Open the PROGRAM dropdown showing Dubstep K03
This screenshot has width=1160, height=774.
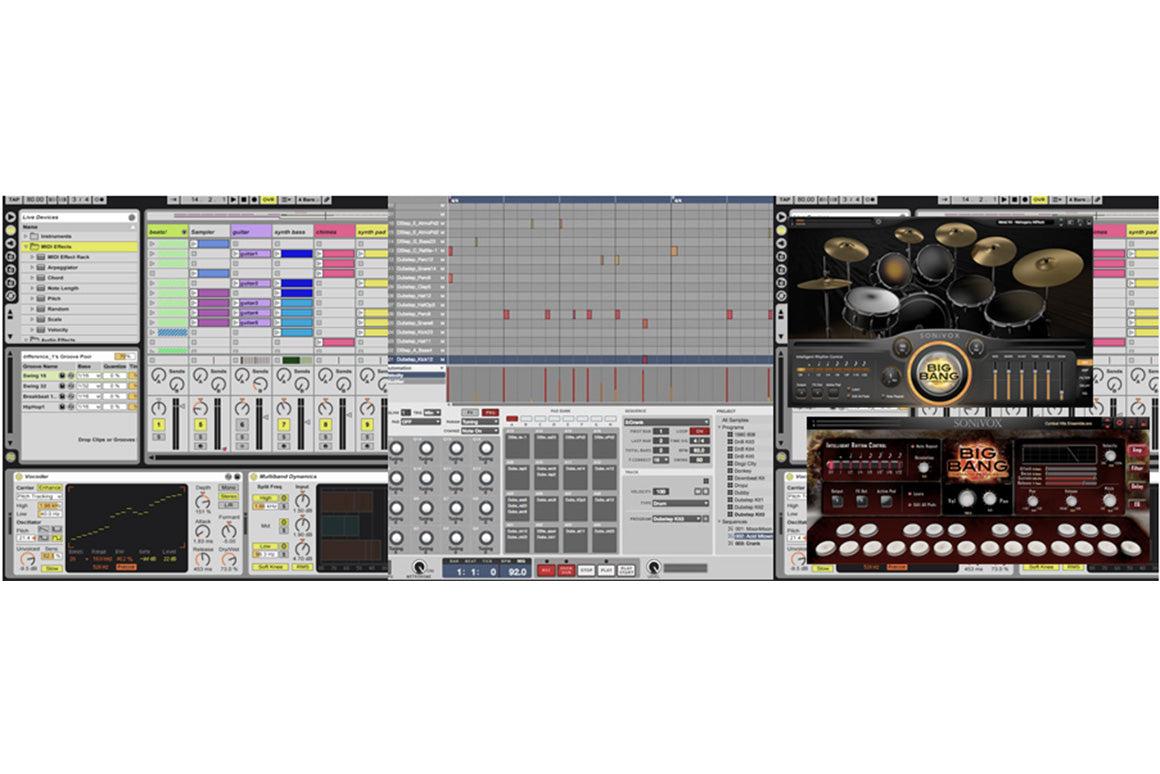tap(677, 517)
